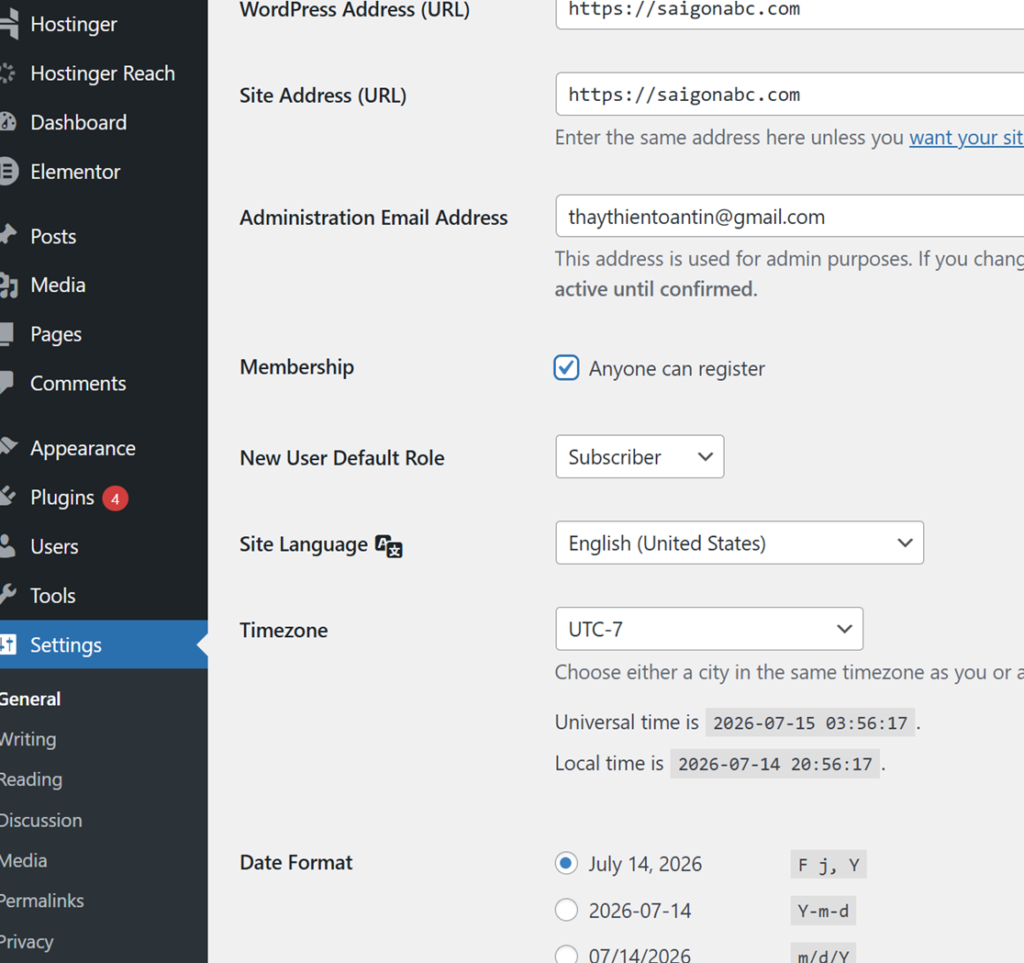The width and height of the screenshot is (1024, 963).
Task: Select the 2026-07-14 date format radio
Action: pos(566,909)
